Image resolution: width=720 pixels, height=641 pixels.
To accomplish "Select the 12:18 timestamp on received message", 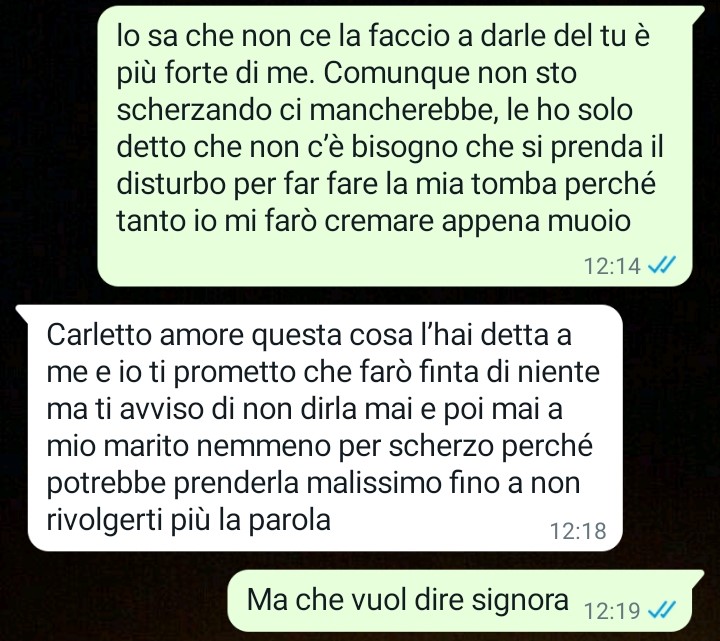I will point(578,531).
